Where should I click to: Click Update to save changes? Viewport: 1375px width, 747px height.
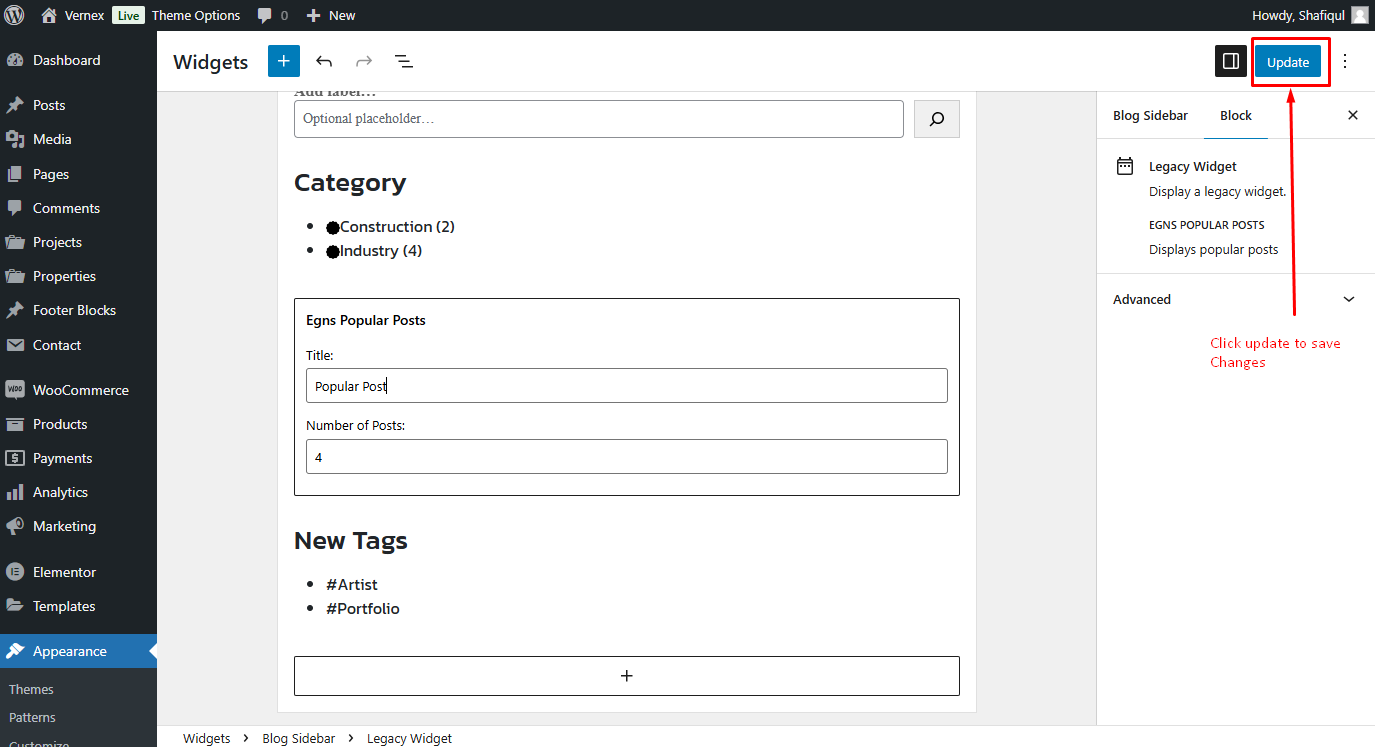(x=1288, y=61)
